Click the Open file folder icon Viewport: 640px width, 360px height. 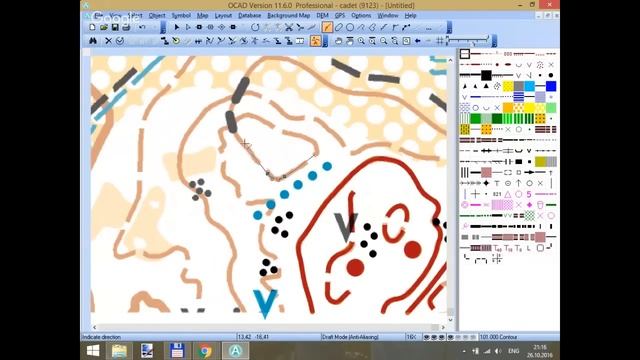(104, 27)
